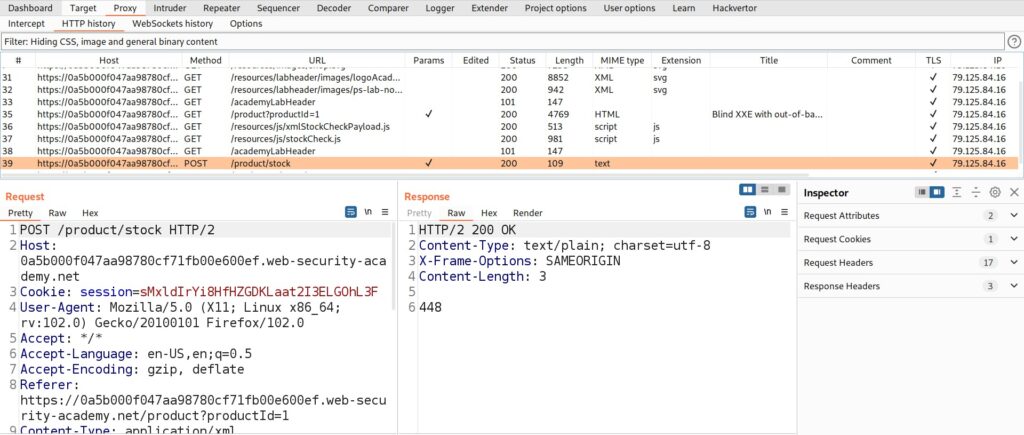Toggle non-printable characters (\n) in Request pane

tap(369, 213)
